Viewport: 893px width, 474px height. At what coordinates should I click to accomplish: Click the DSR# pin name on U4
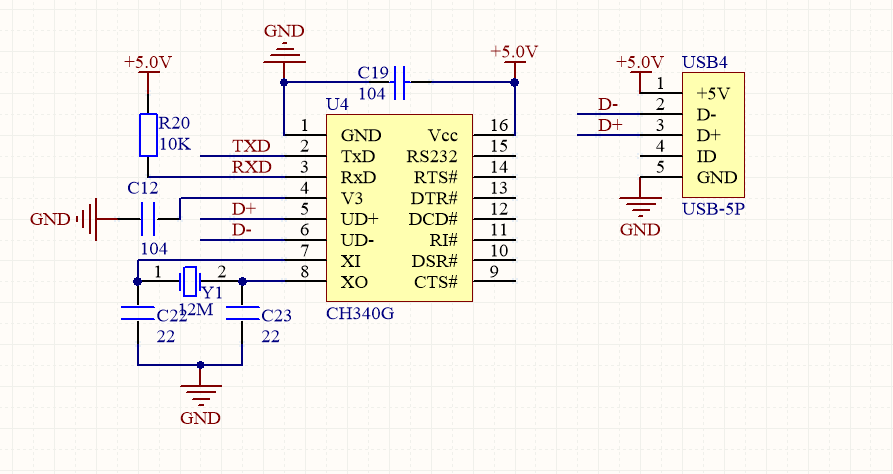435,261
